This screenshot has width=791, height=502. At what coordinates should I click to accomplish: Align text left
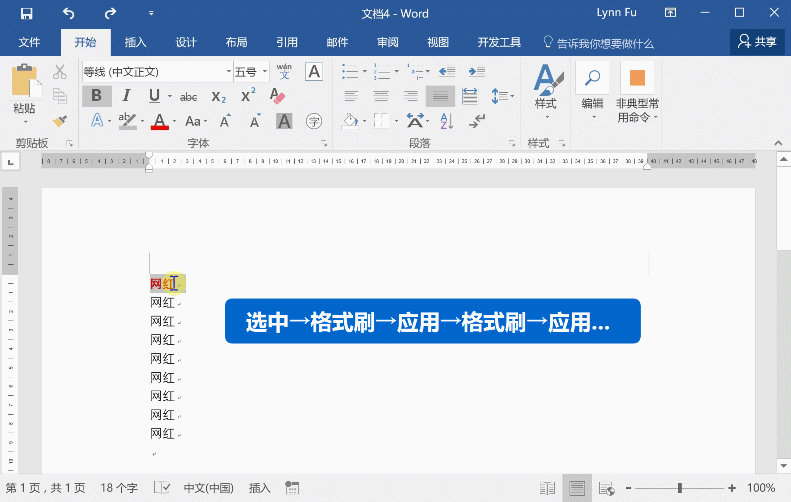click(x=351, y=96)
